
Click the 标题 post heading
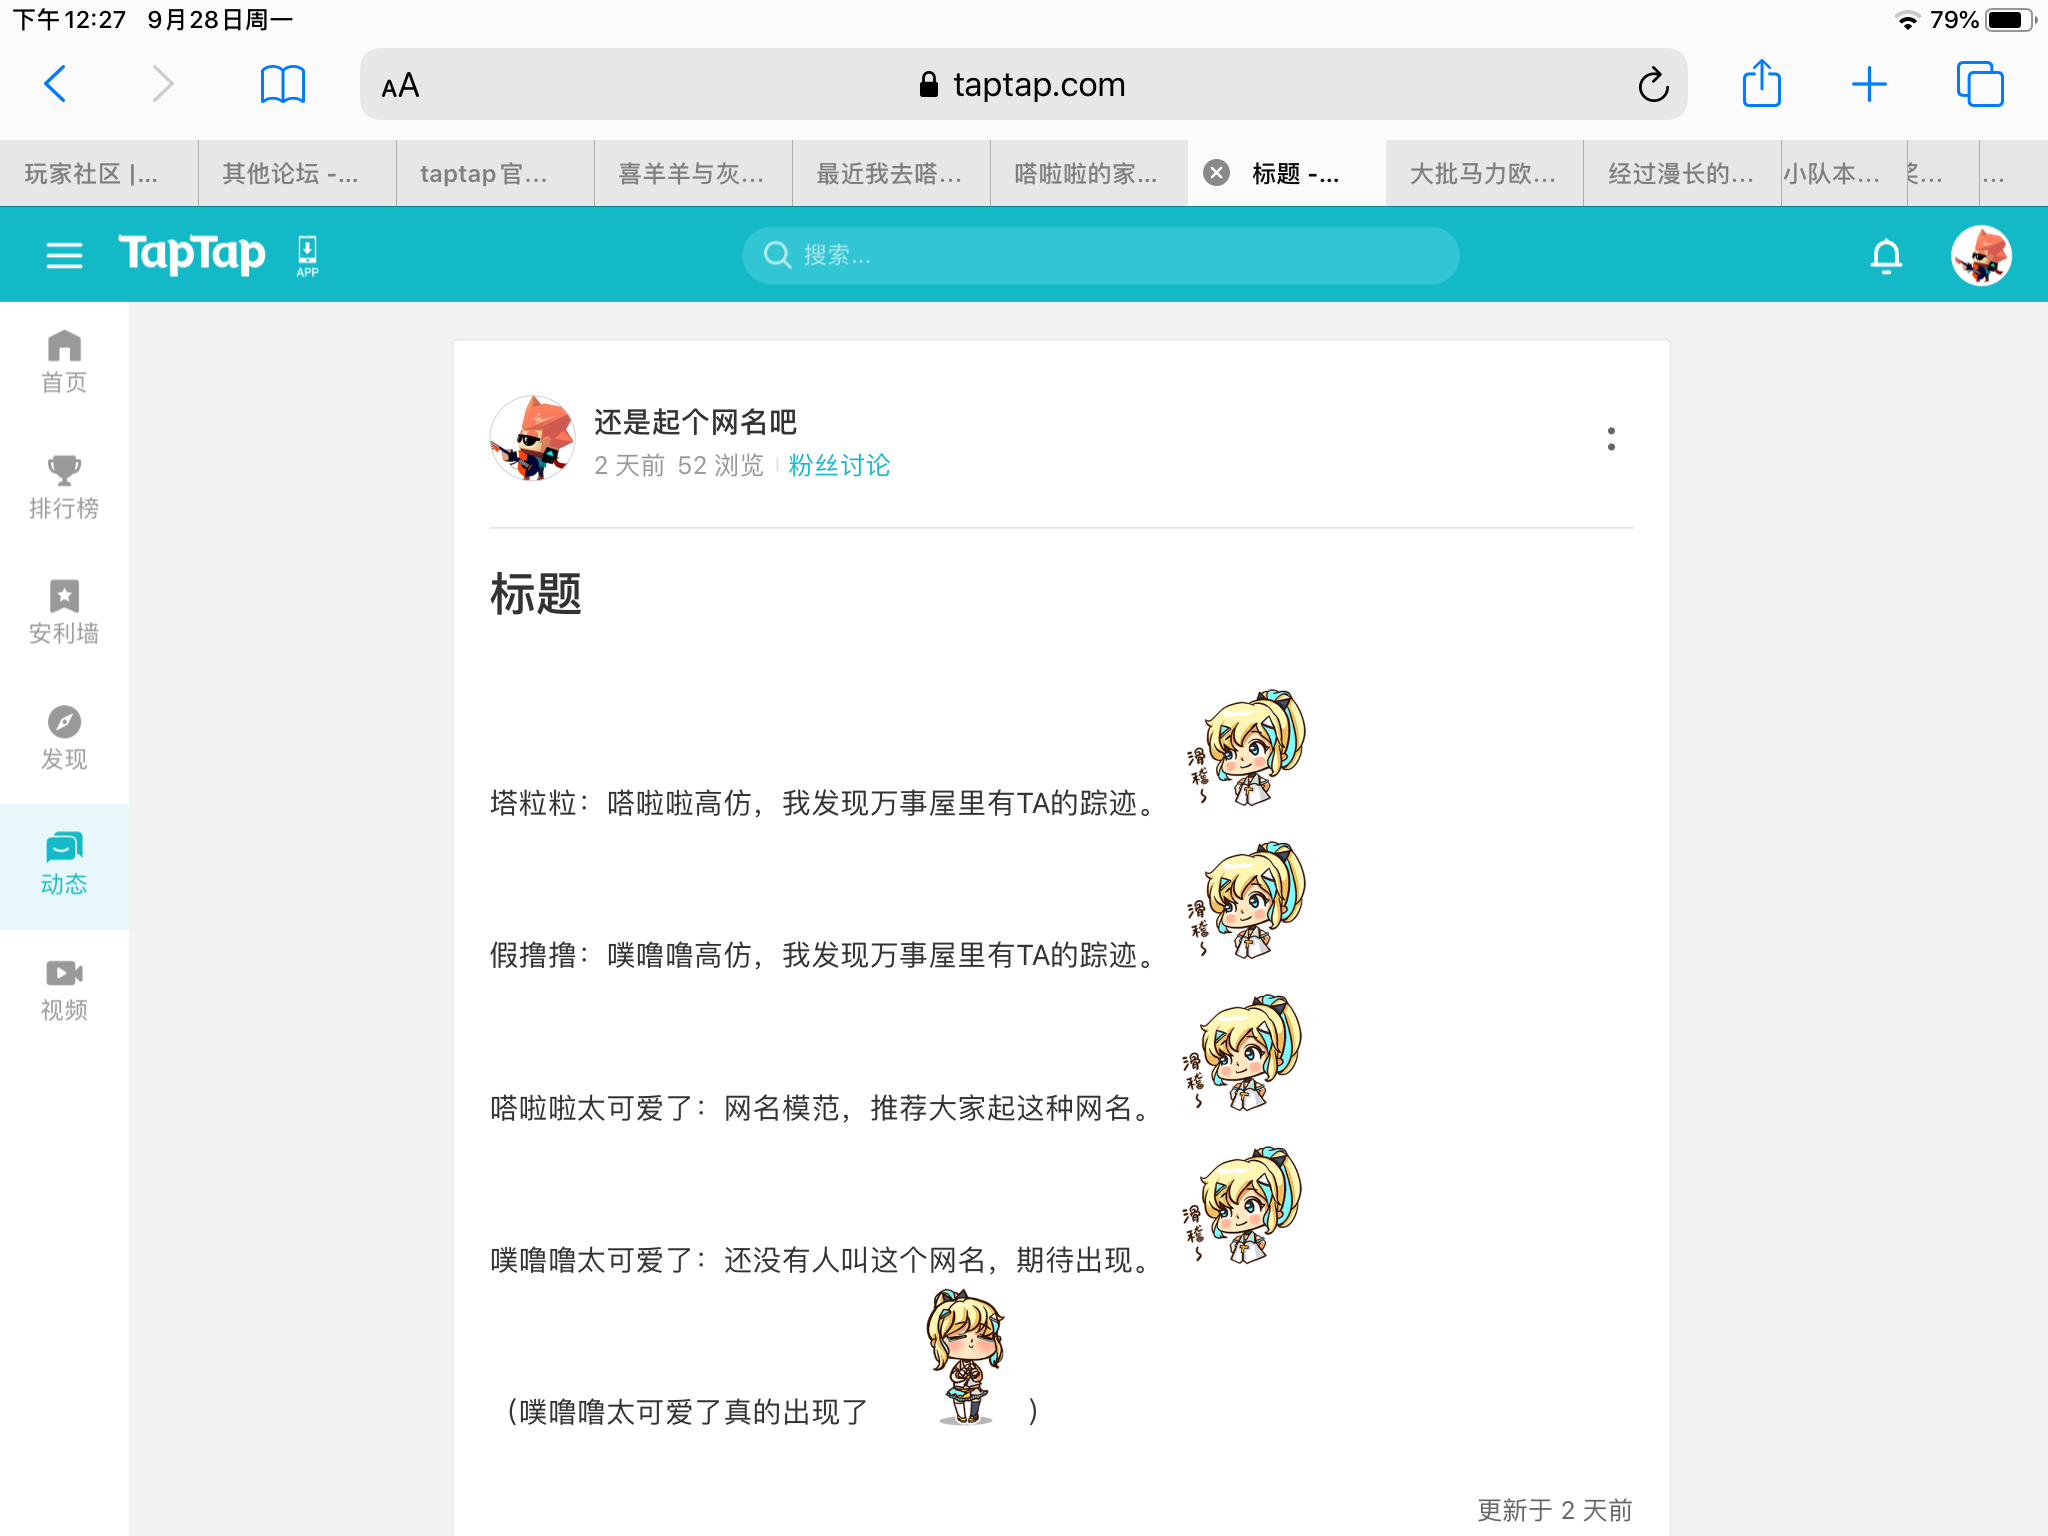535,594
